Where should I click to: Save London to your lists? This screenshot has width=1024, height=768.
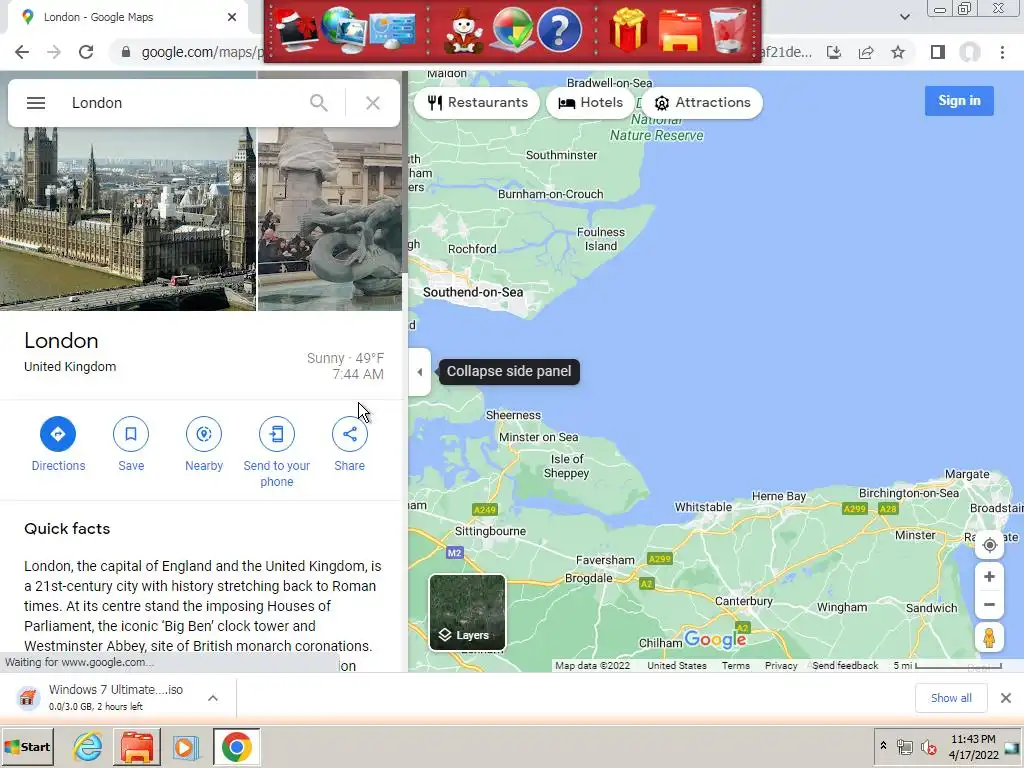pyautogui.click(x=131, y=444)
